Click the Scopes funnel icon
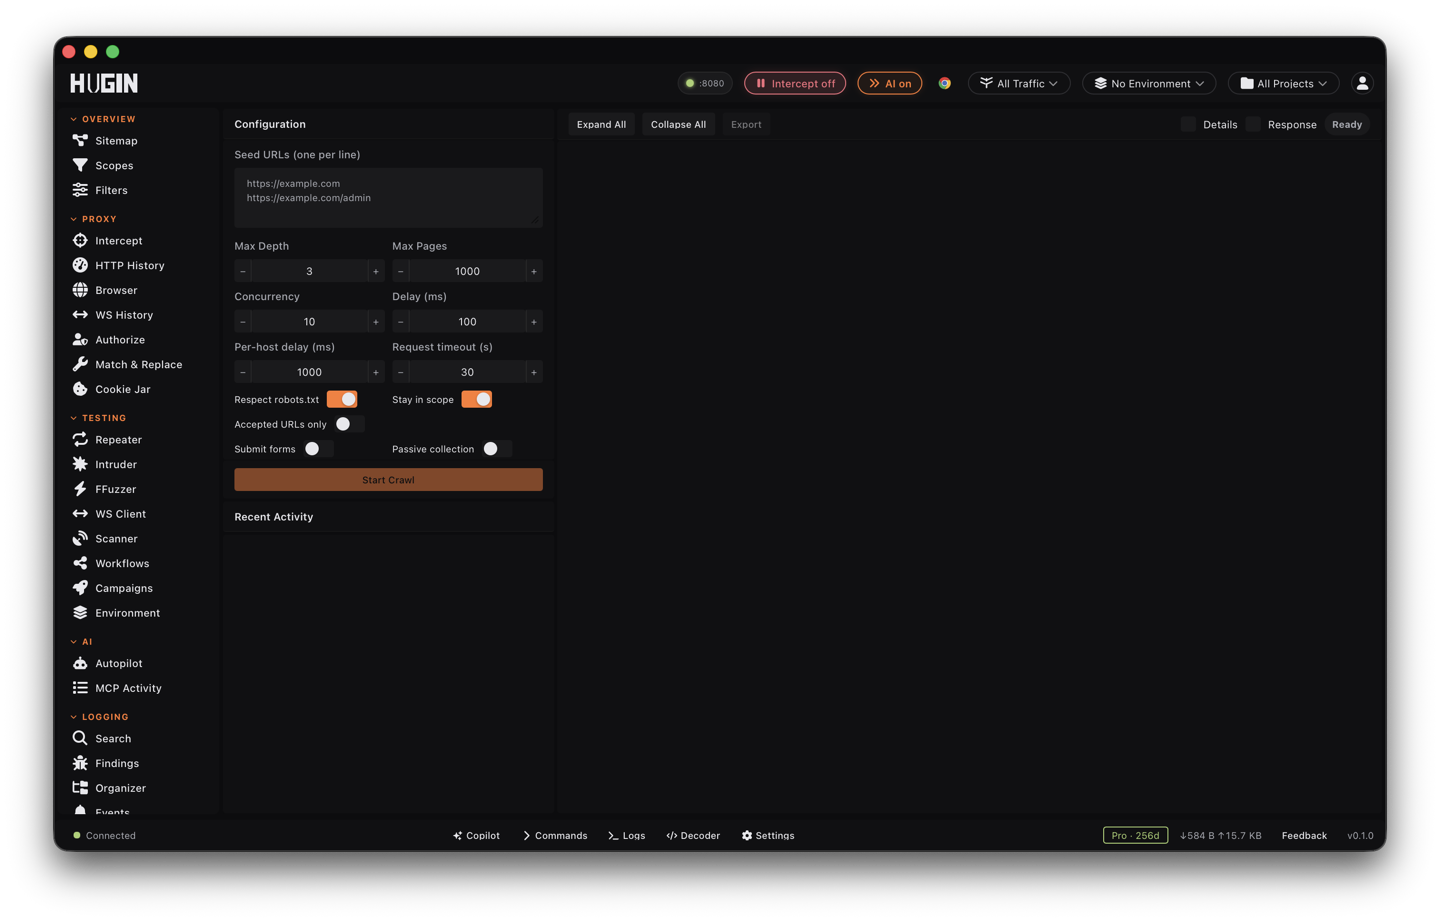Image resolution: width=1440 pixels, height=922 pixels. [x=80, y=165]
